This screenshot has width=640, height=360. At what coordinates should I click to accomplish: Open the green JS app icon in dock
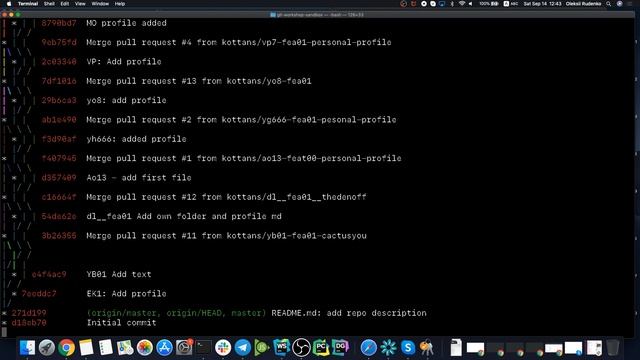pos(262,348)
